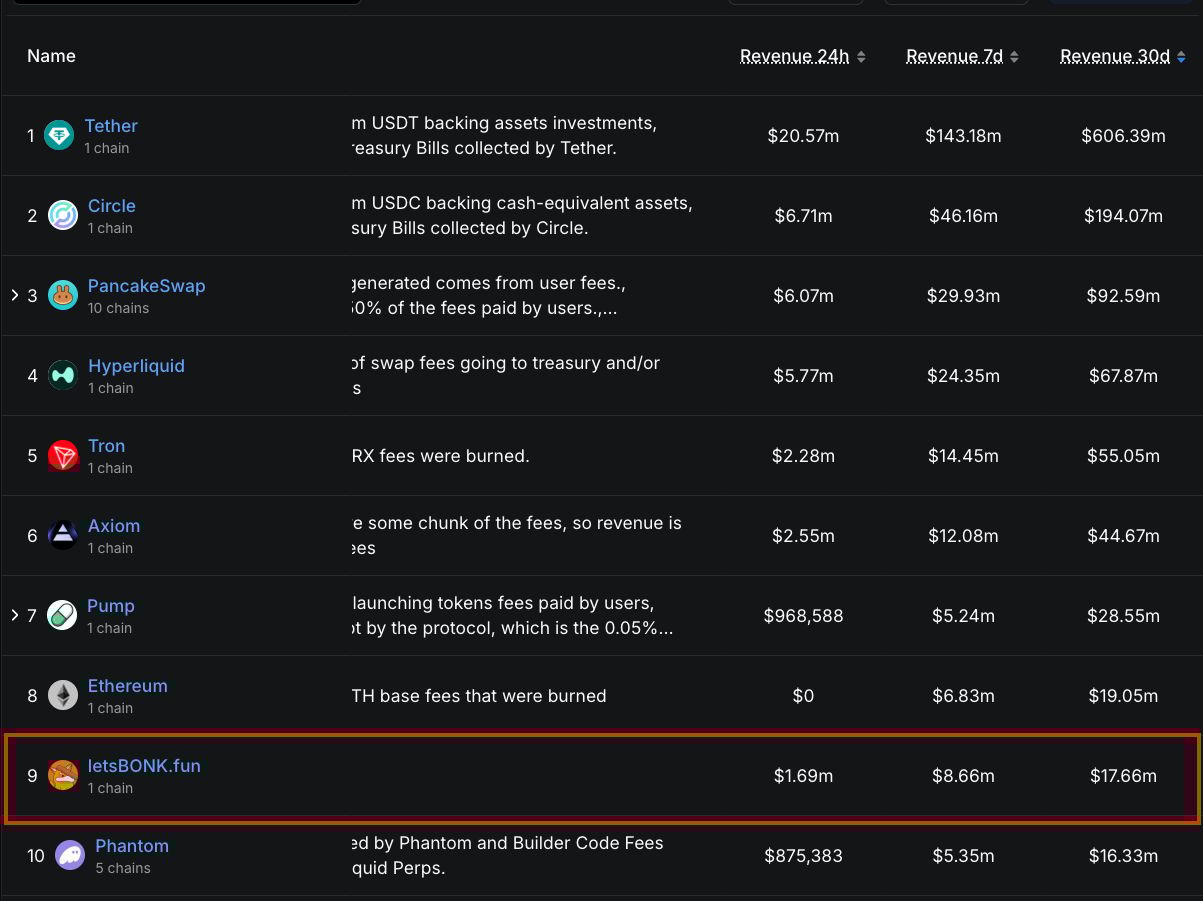Click Phantom's 30d revenue $16.33m
Screen dimensions: 1203x901
(1123, 856)
